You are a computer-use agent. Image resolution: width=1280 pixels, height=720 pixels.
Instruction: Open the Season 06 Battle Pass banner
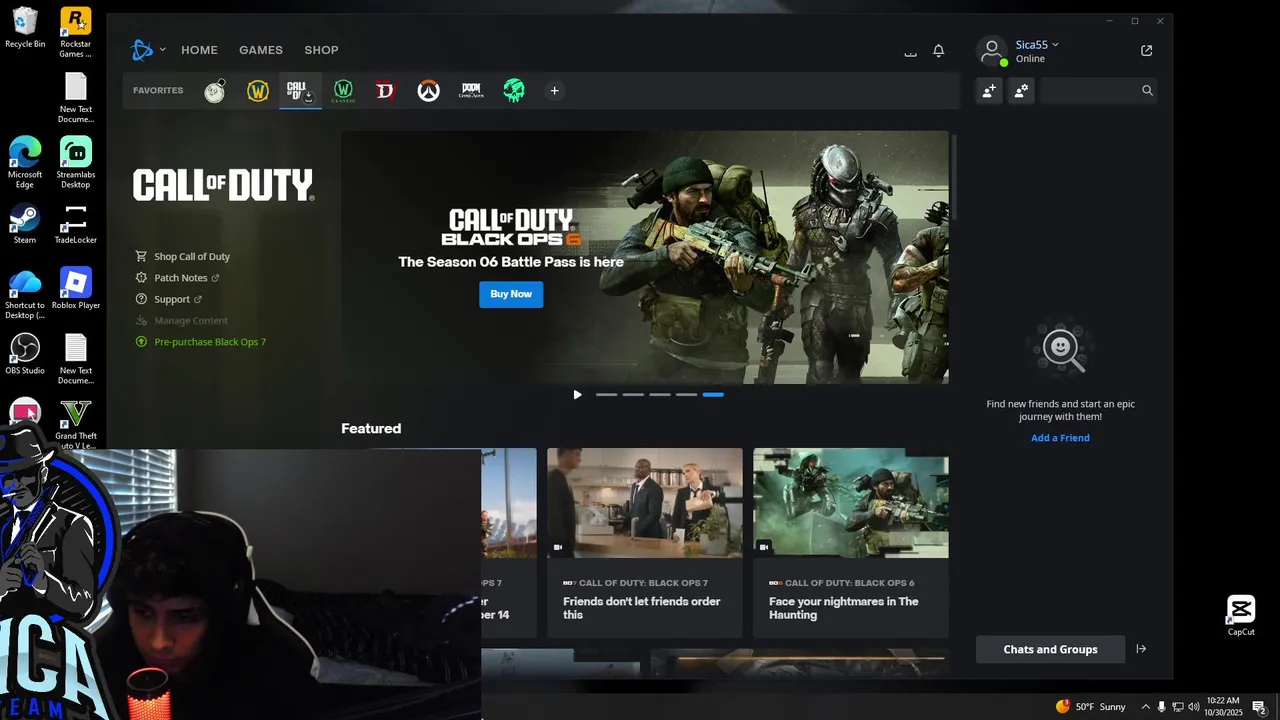point(645,257)
